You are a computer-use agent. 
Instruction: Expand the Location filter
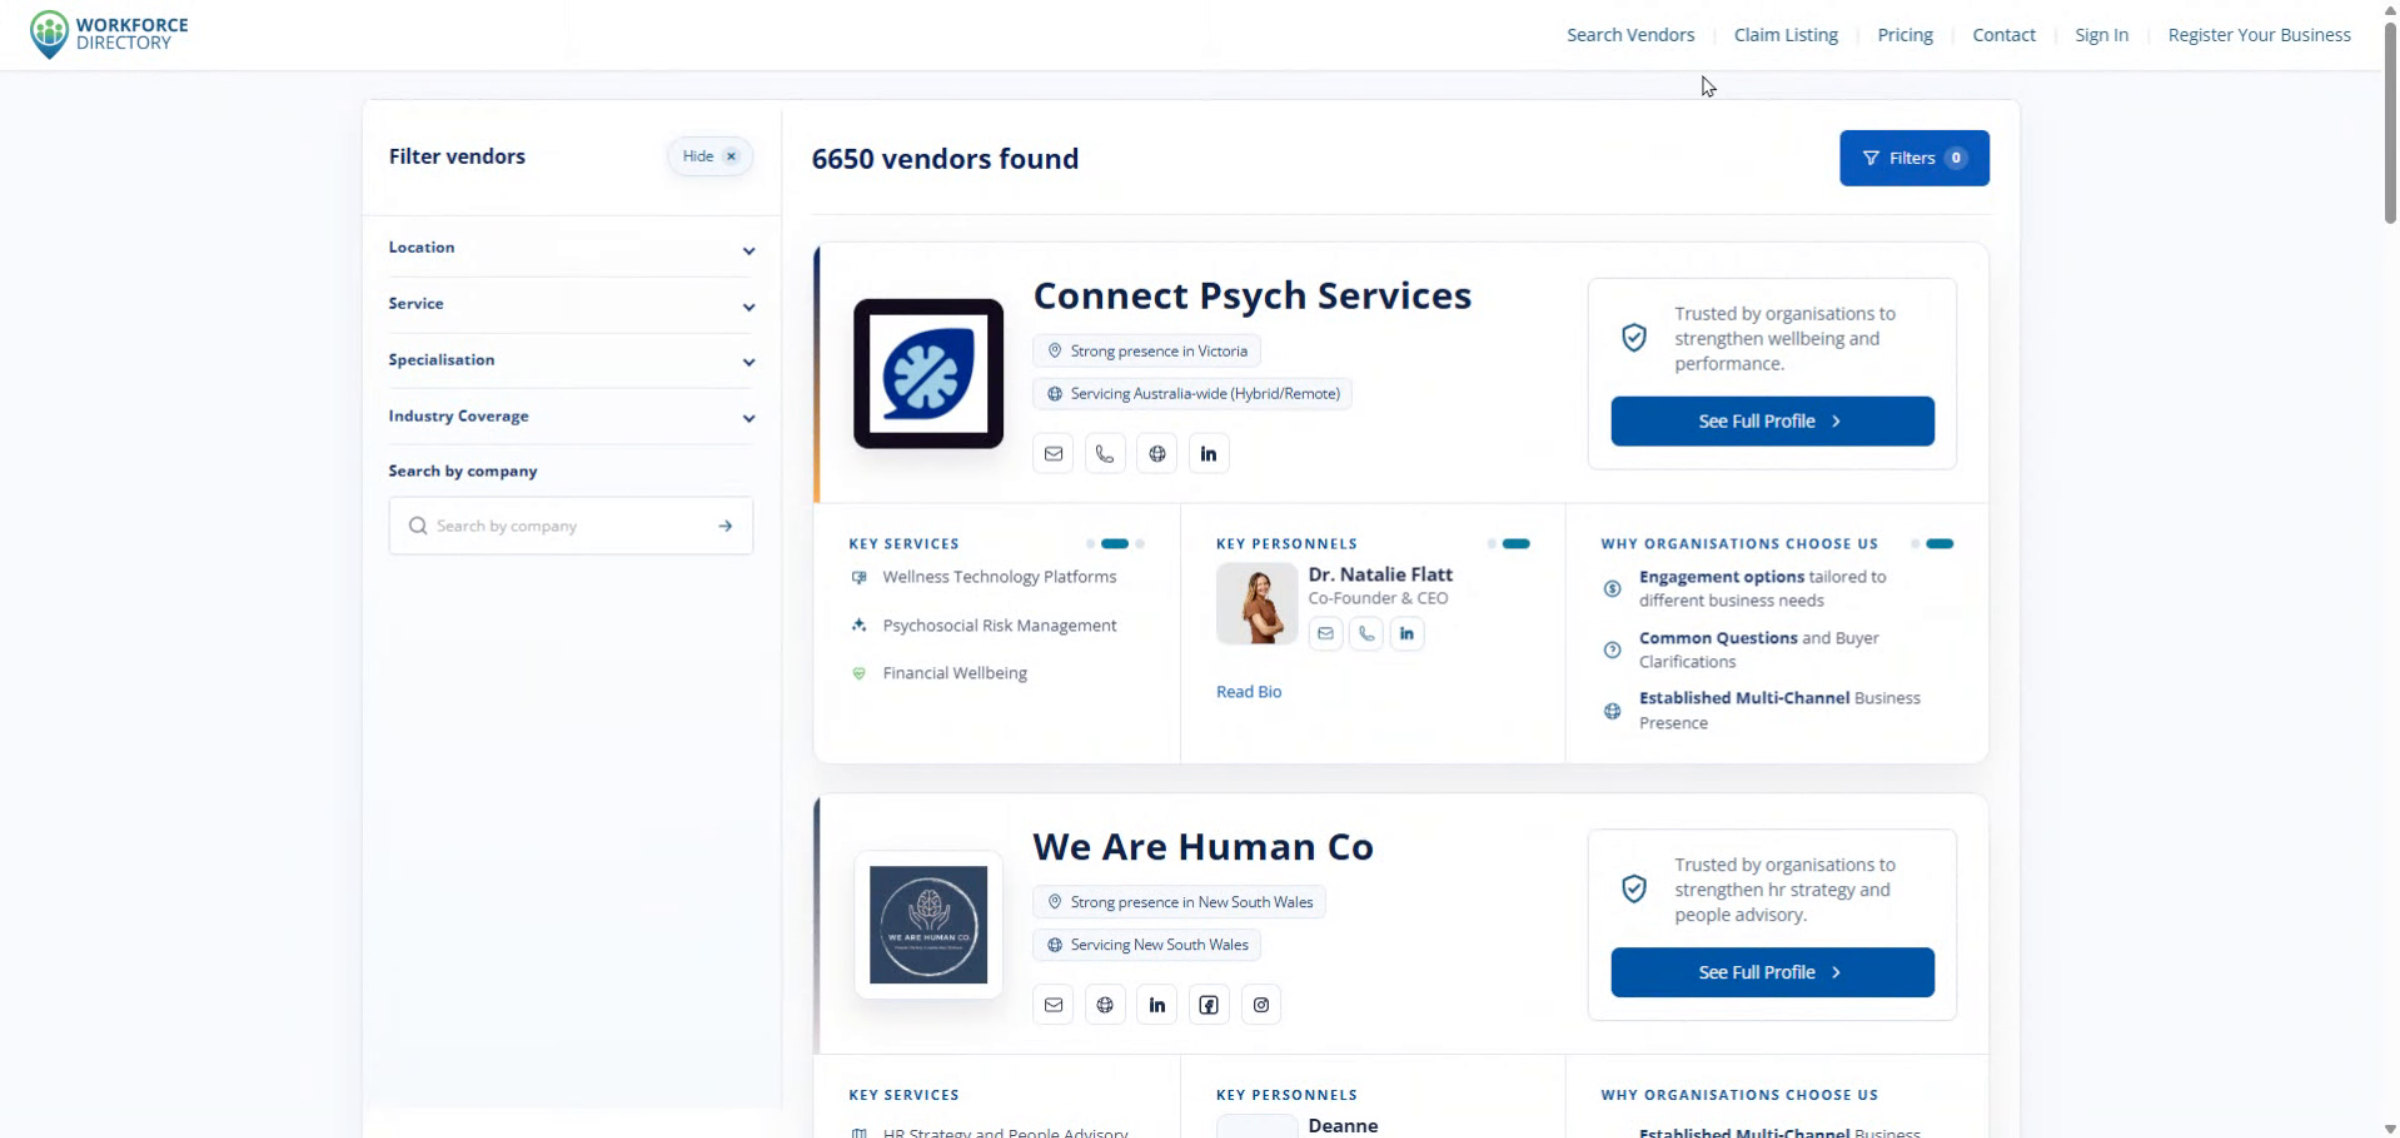[x=571, y=248]
